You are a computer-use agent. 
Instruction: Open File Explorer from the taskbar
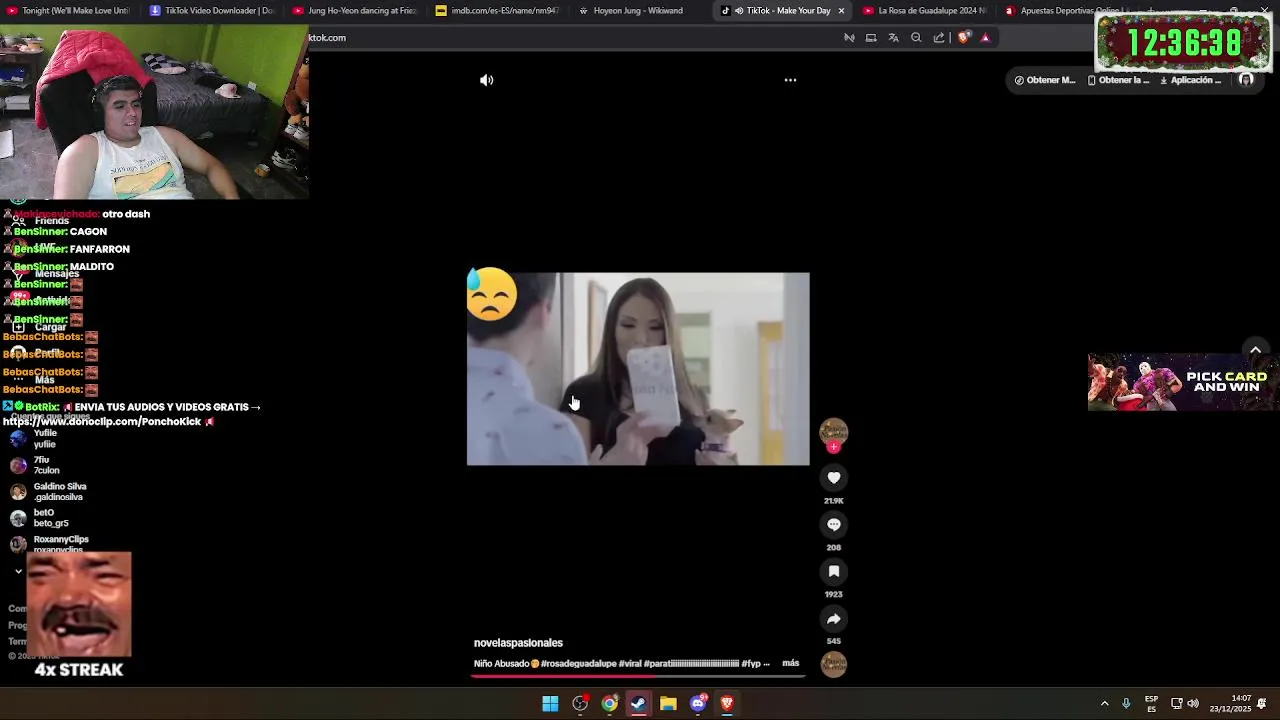tap(668, 704)
